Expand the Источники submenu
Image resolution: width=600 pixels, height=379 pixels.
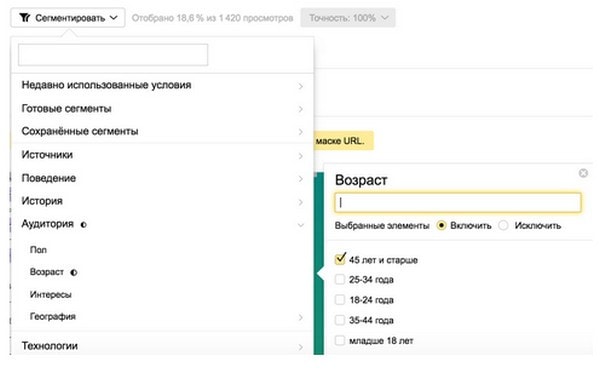click(x=162, y=155)
